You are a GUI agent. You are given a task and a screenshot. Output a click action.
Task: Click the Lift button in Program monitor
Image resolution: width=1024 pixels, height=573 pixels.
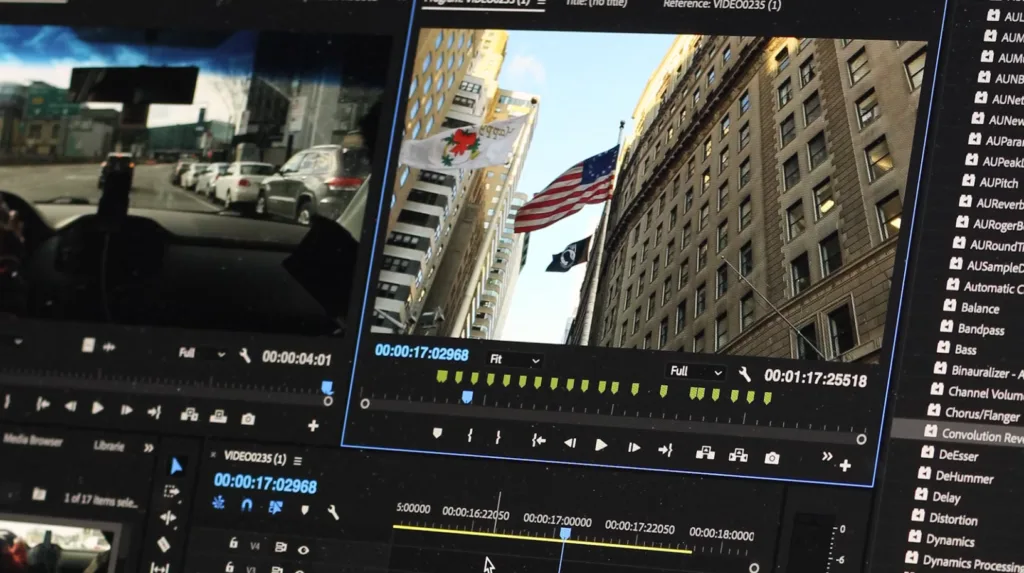click(x=705, y=452)
